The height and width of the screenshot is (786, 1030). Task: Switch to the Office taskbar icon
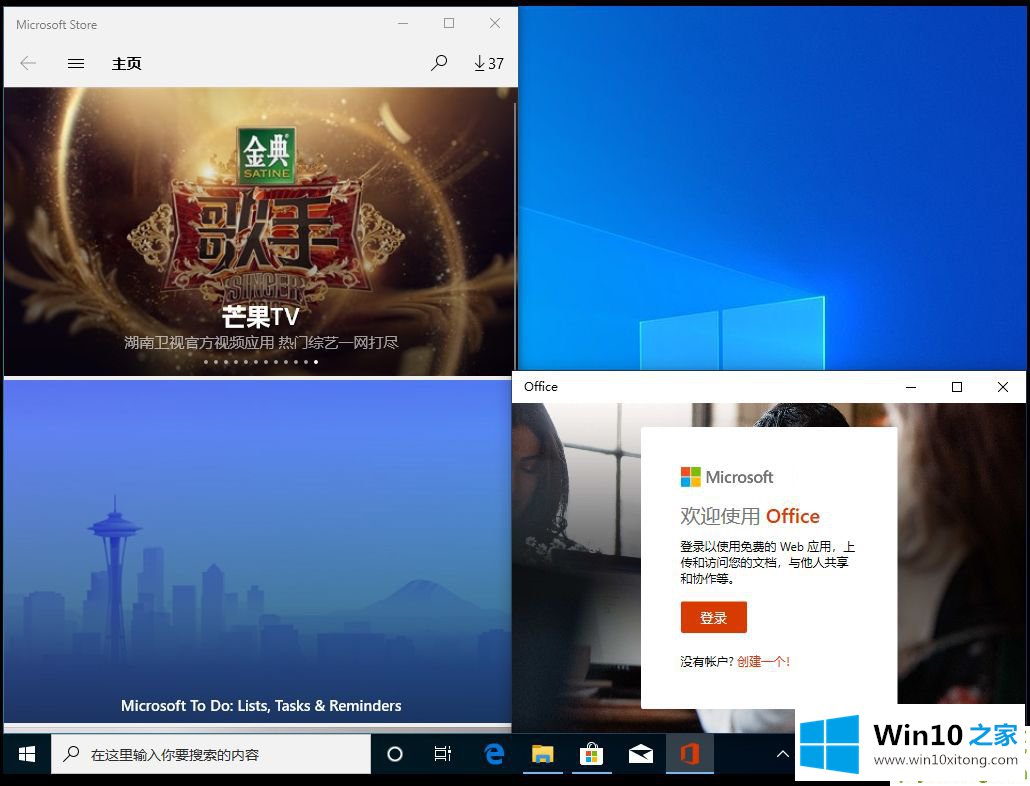coord(689,754)
